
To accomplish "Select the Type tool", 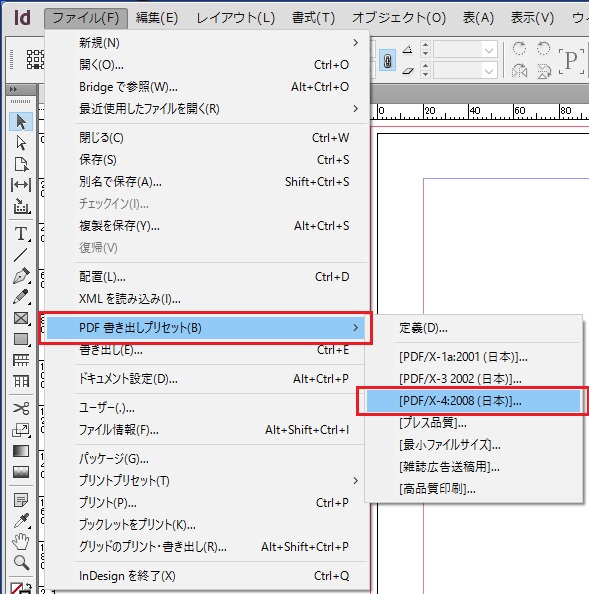I will 21,233.
